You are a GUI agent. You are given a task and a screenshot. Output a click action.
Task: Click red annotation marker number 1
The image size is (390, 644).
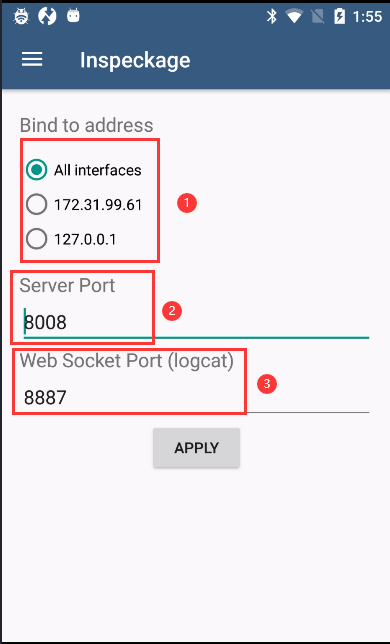click(187, 203)
